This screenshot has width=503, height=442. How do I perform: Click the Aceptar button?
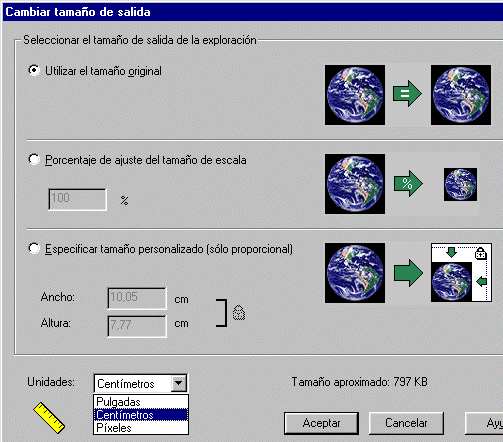tap(321, 423)
